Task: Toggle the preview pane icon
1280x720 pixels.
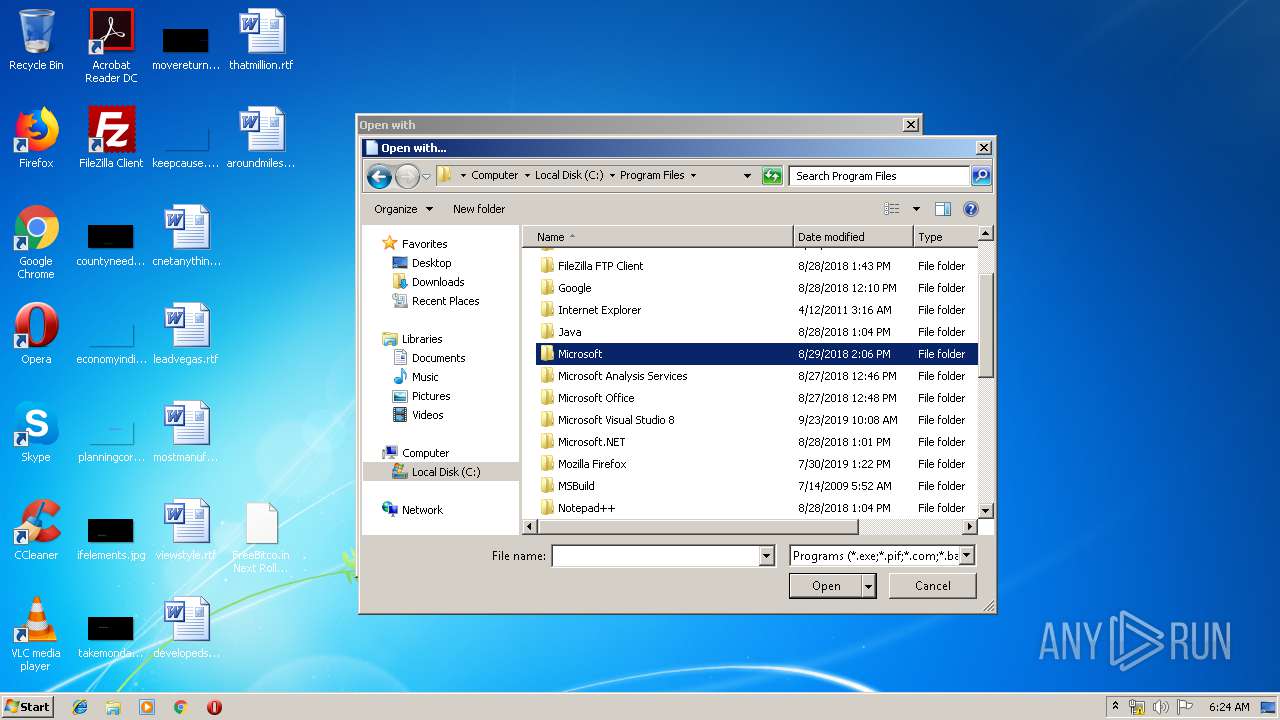Action: tap(942, 209)
